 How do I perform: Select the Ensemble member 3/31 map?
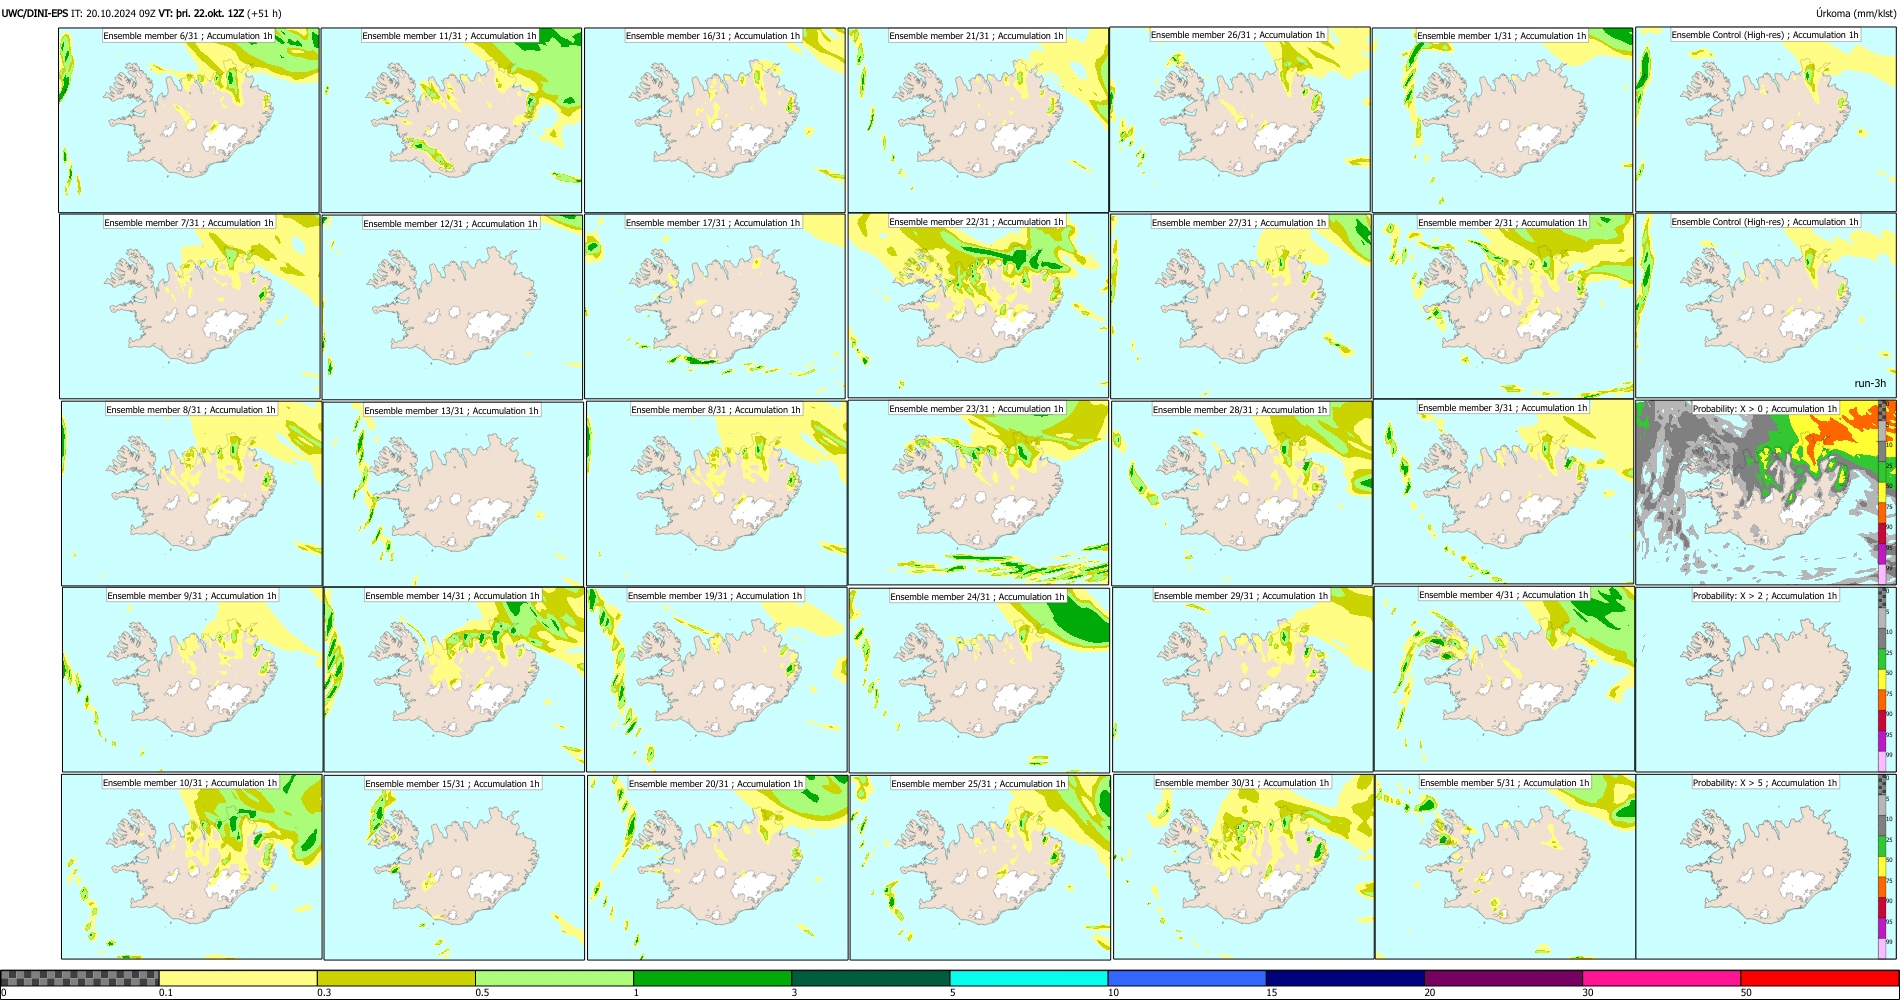[1504, 491]
